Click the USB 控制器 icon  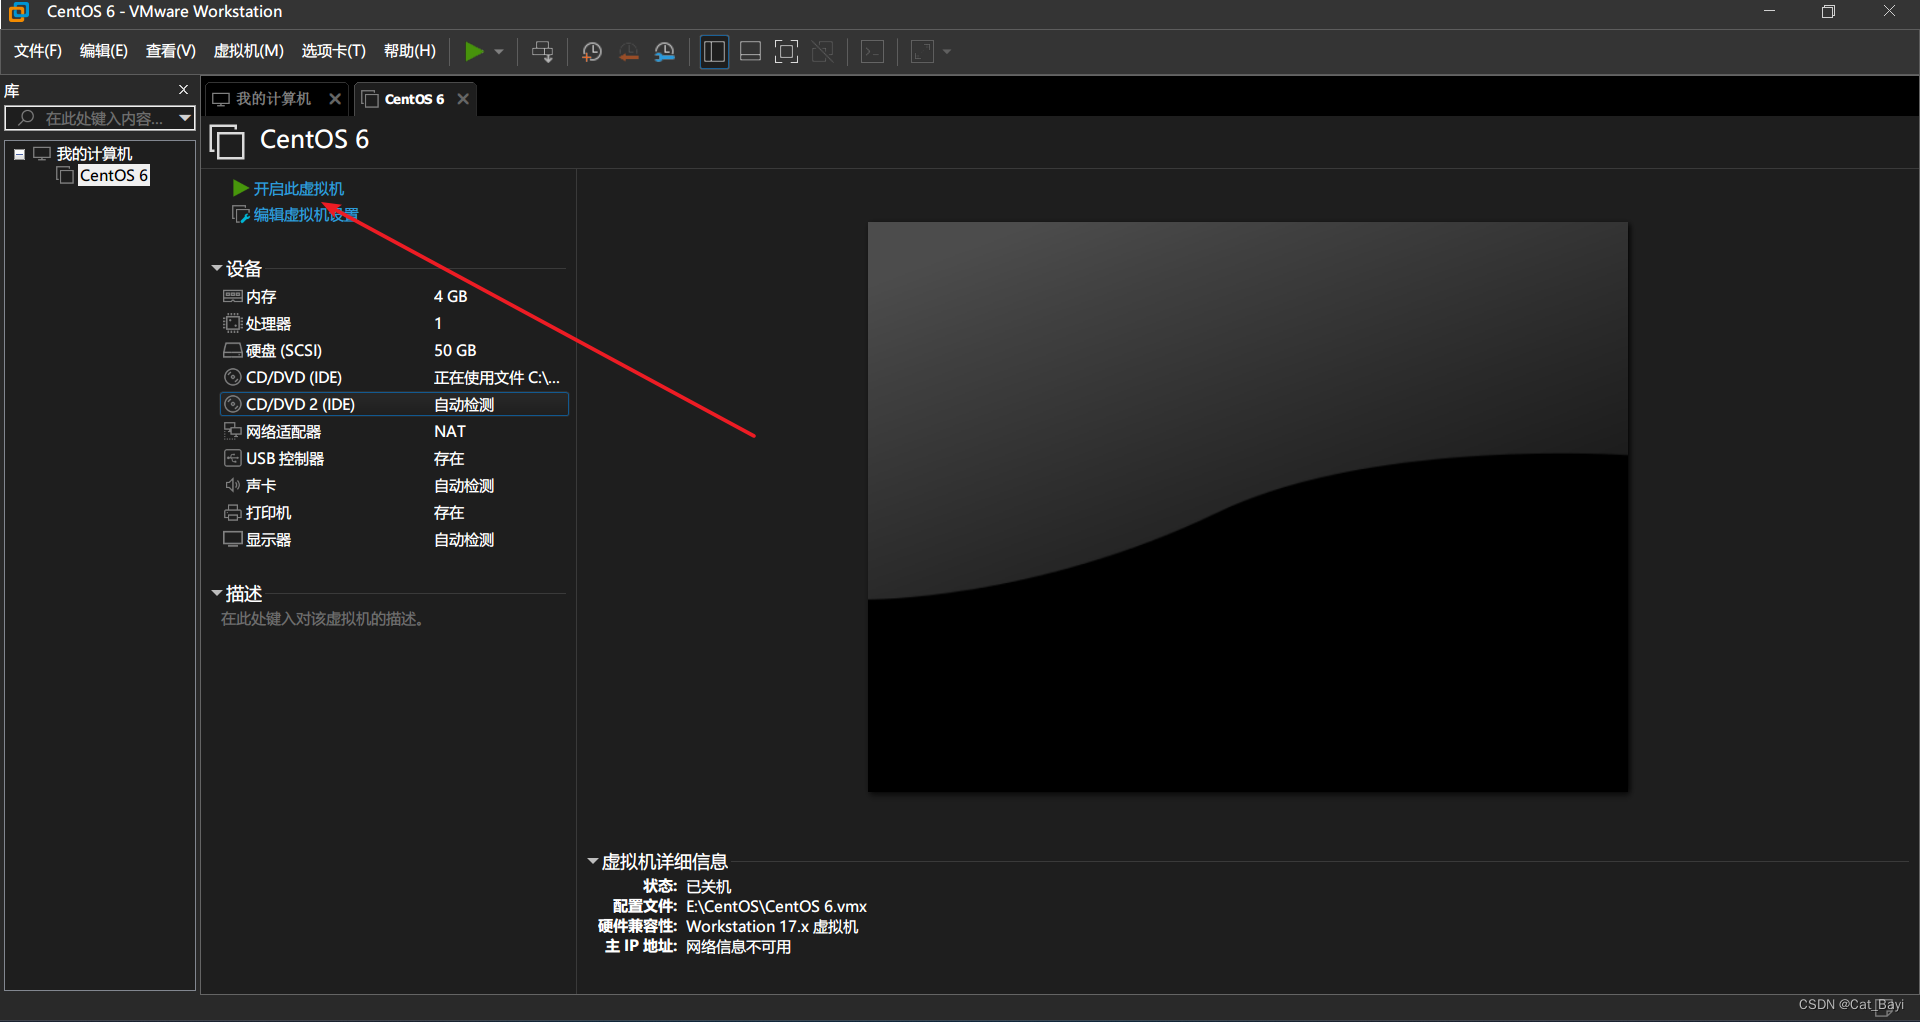point(232,458)
